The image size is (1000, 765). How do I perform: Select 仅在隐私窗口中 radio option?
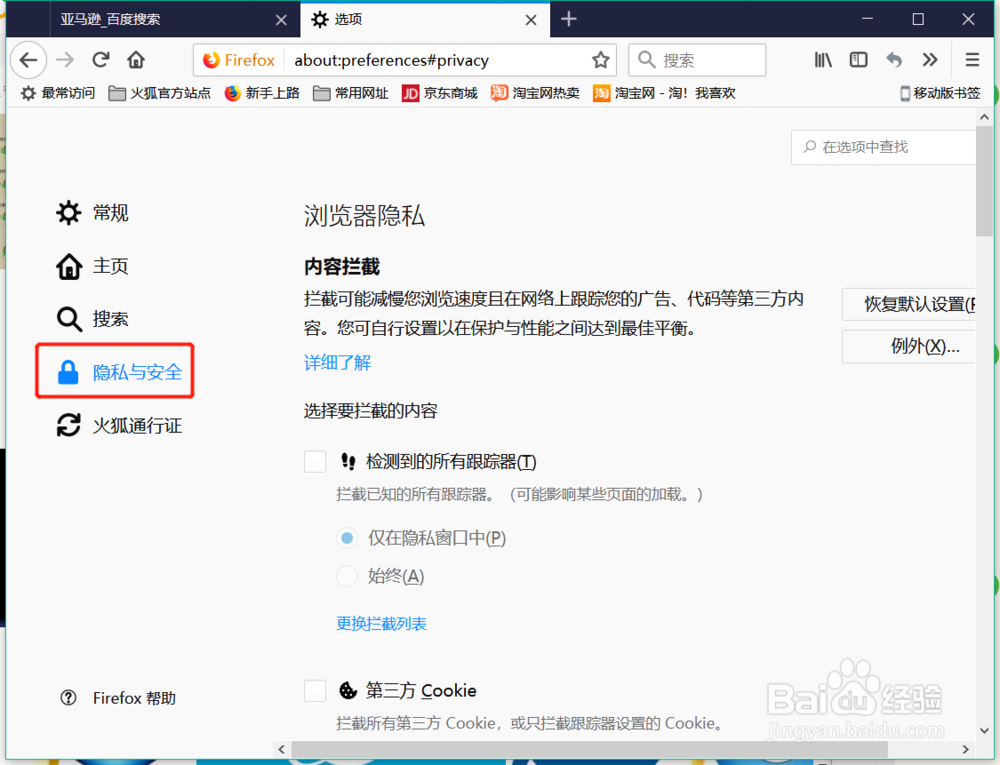(347, 537)
